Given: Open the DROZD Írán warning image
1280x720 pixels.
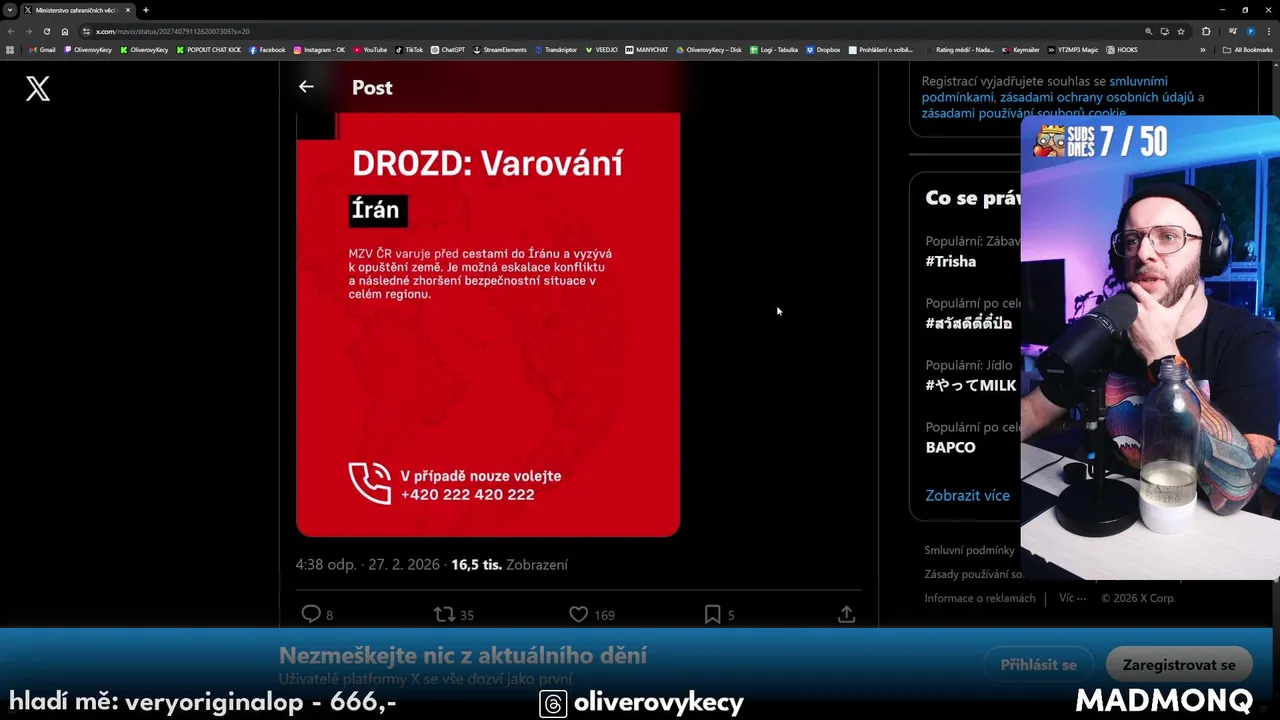Looking at the screenshot, I should pos(488,325).
